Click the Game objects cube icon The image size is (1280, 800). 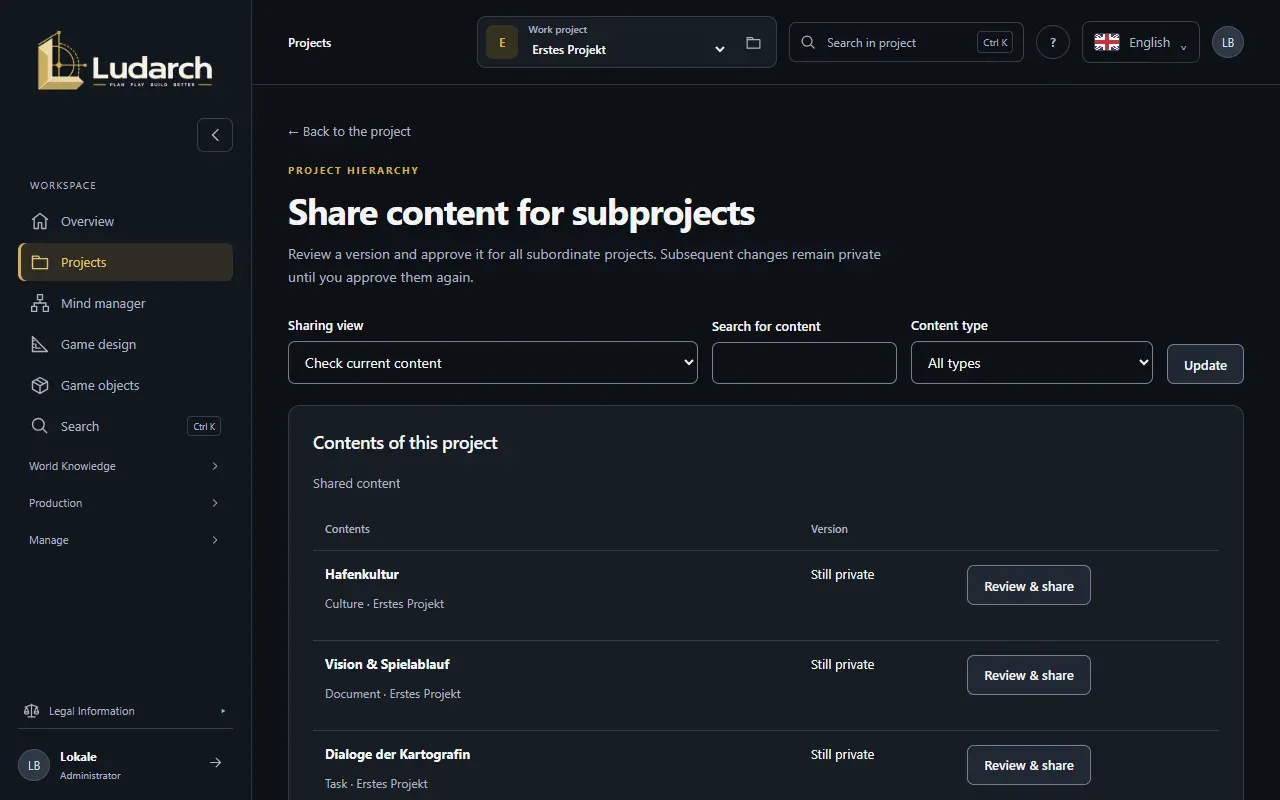tap(40, 385)
